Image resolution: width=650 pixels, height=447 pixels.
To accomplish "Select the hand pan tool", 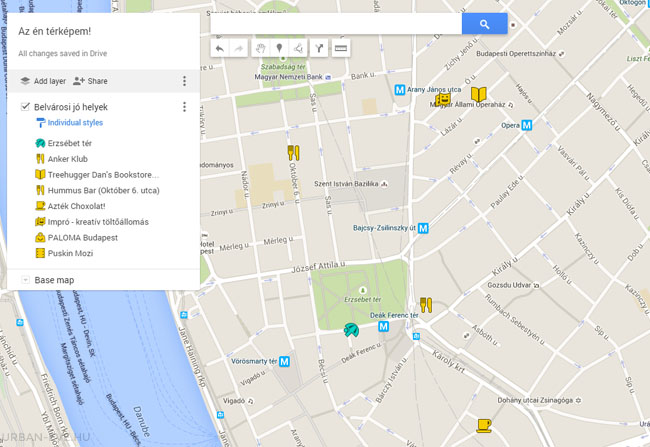I will point(260,49).
